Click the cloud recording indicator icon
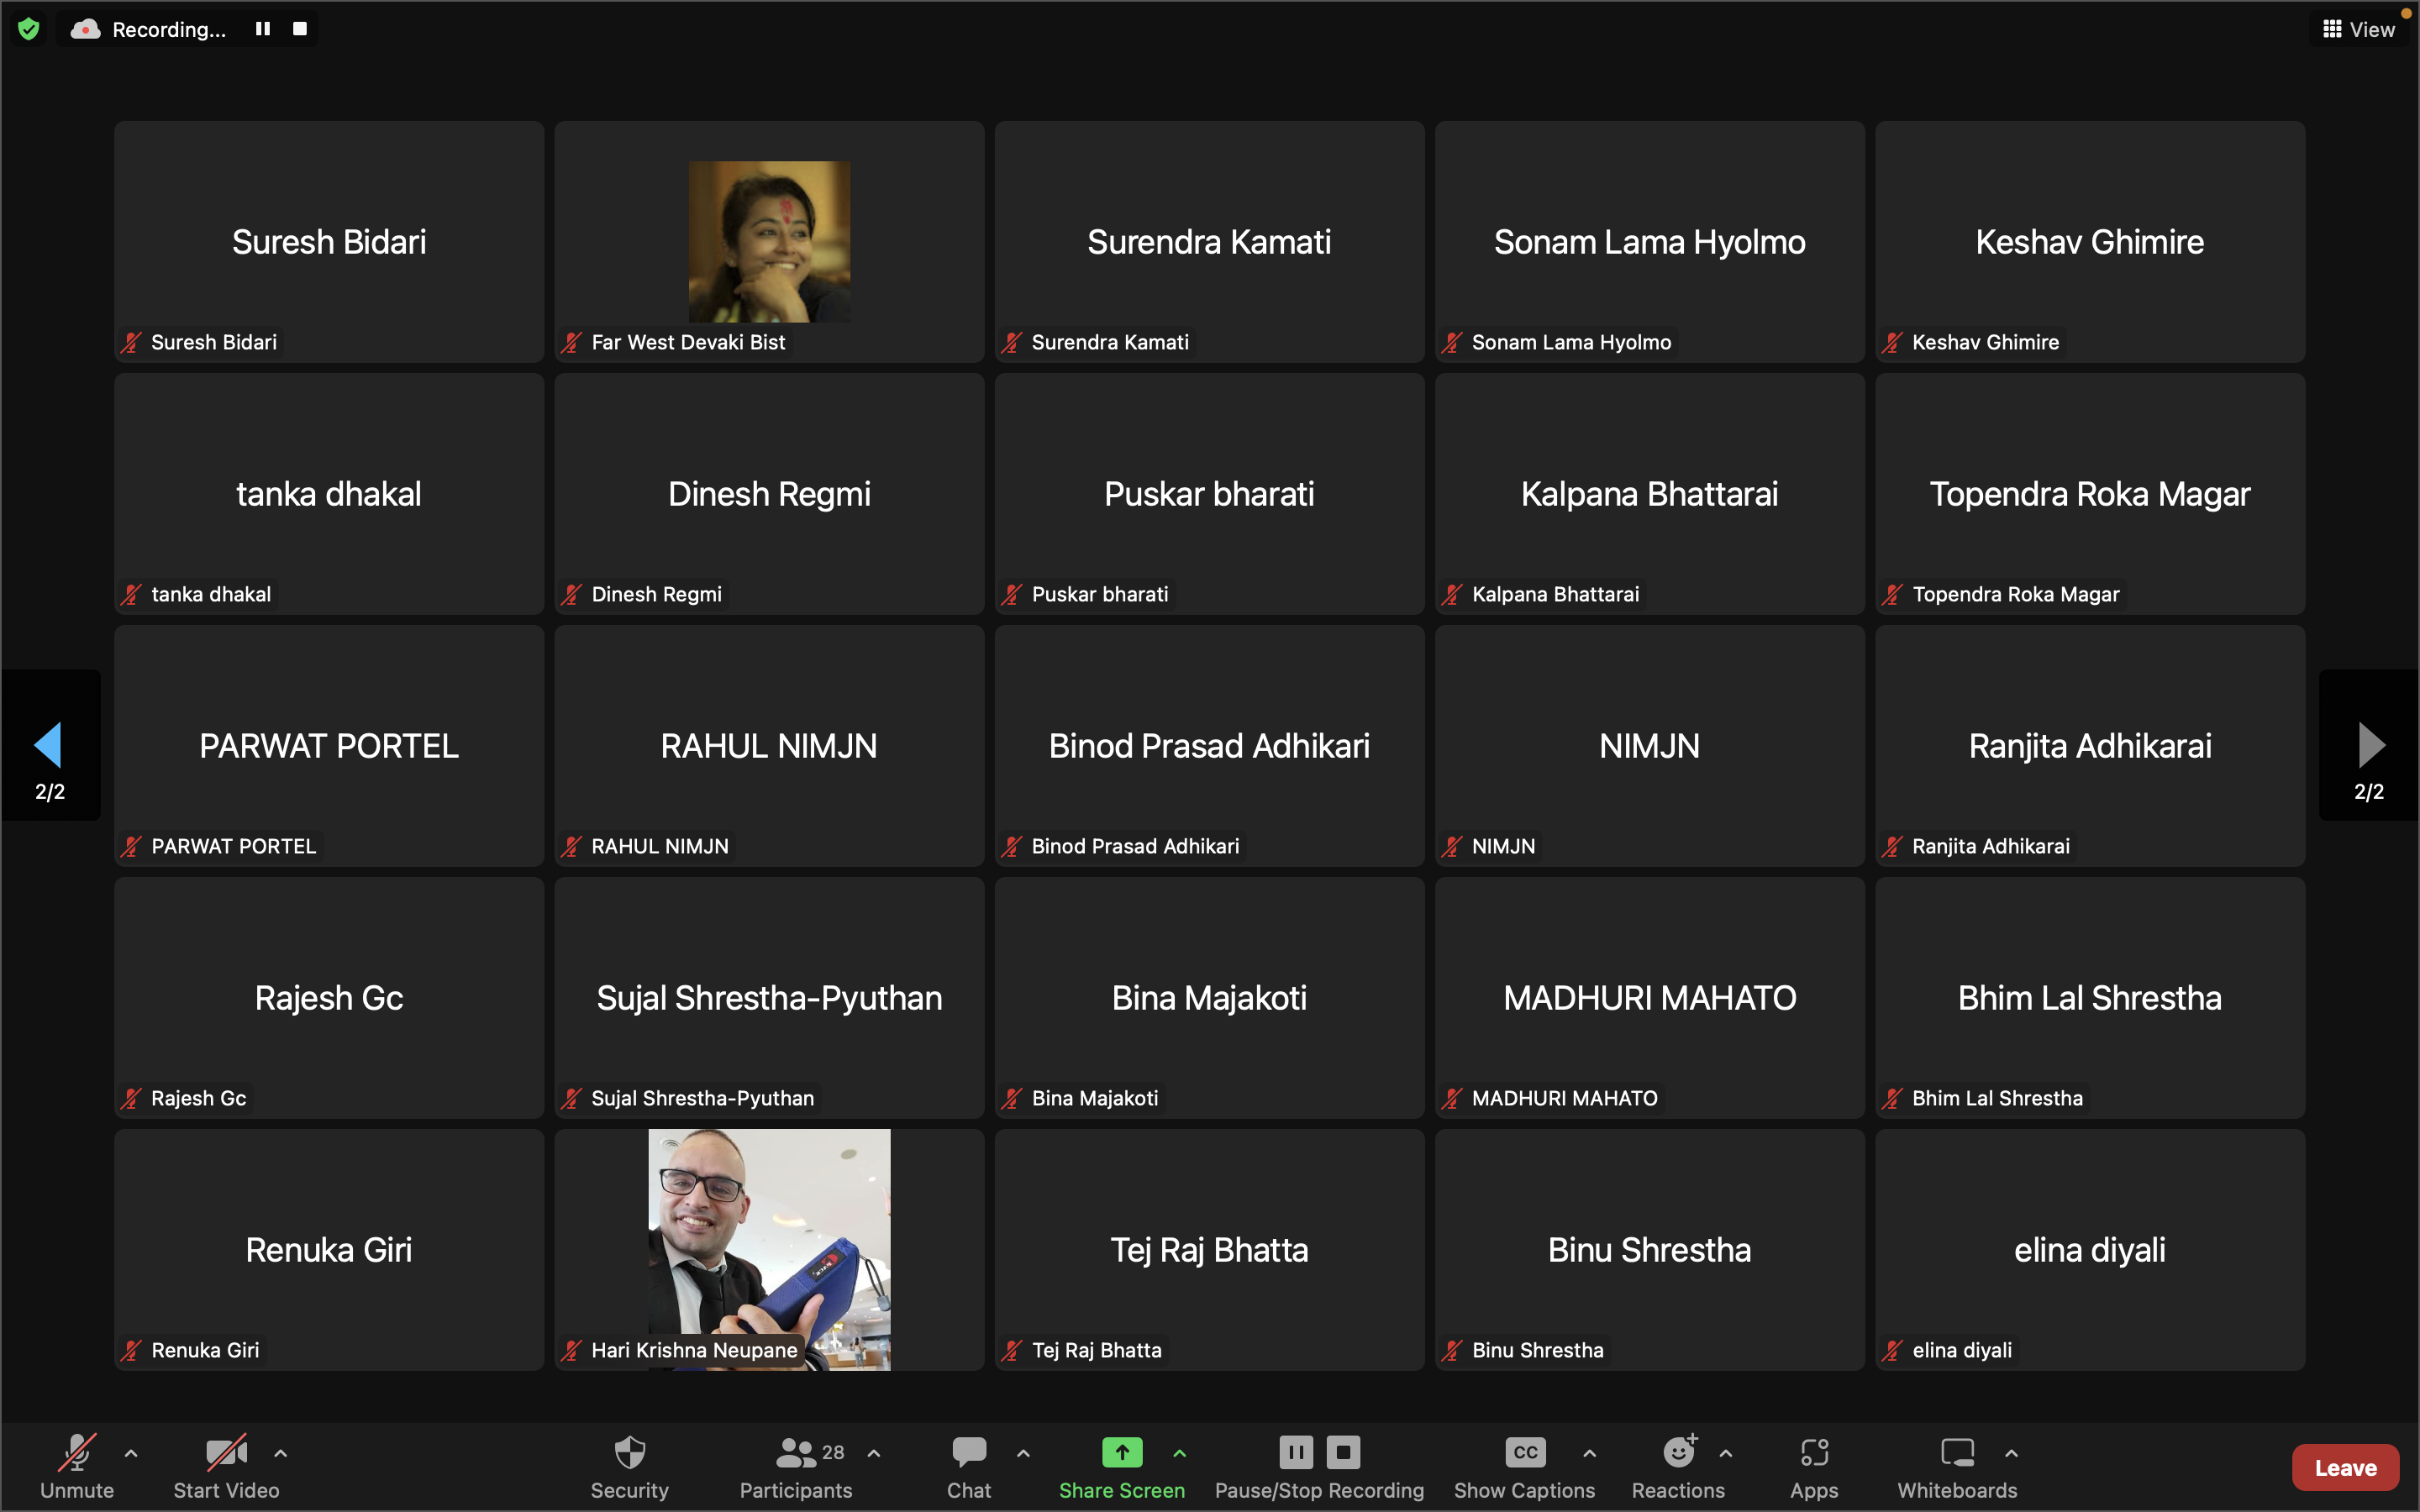The height and width of the screenshot is (1512, 2420). (85, 30)
